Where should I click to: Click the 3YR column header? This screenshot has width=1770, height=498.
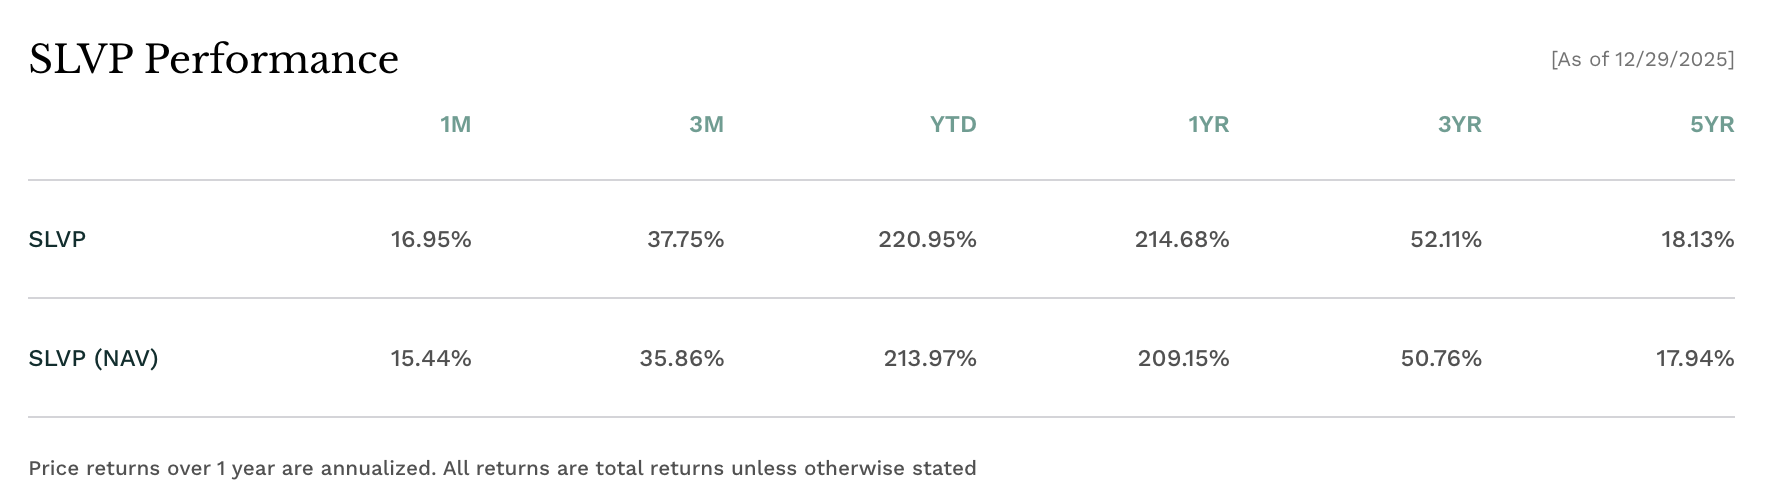[1459, 125]
